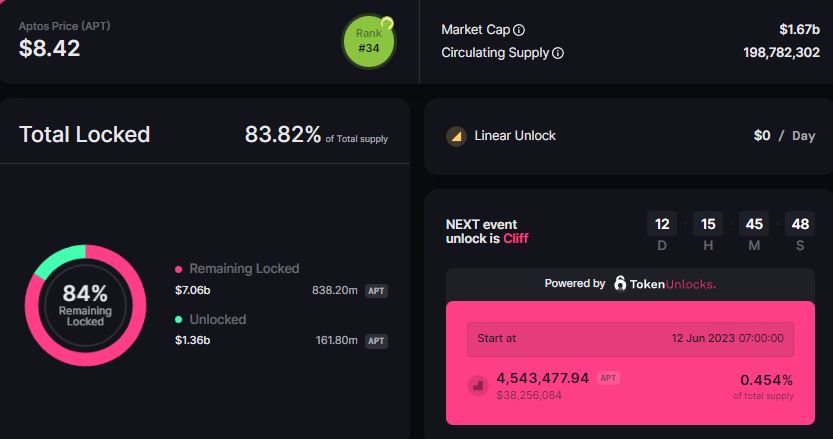Click the pink Remaining Locked legend dot
Image resolution: width=833 pixels, height=439 pixels.
pyautogui.click(x=179, y=269)
